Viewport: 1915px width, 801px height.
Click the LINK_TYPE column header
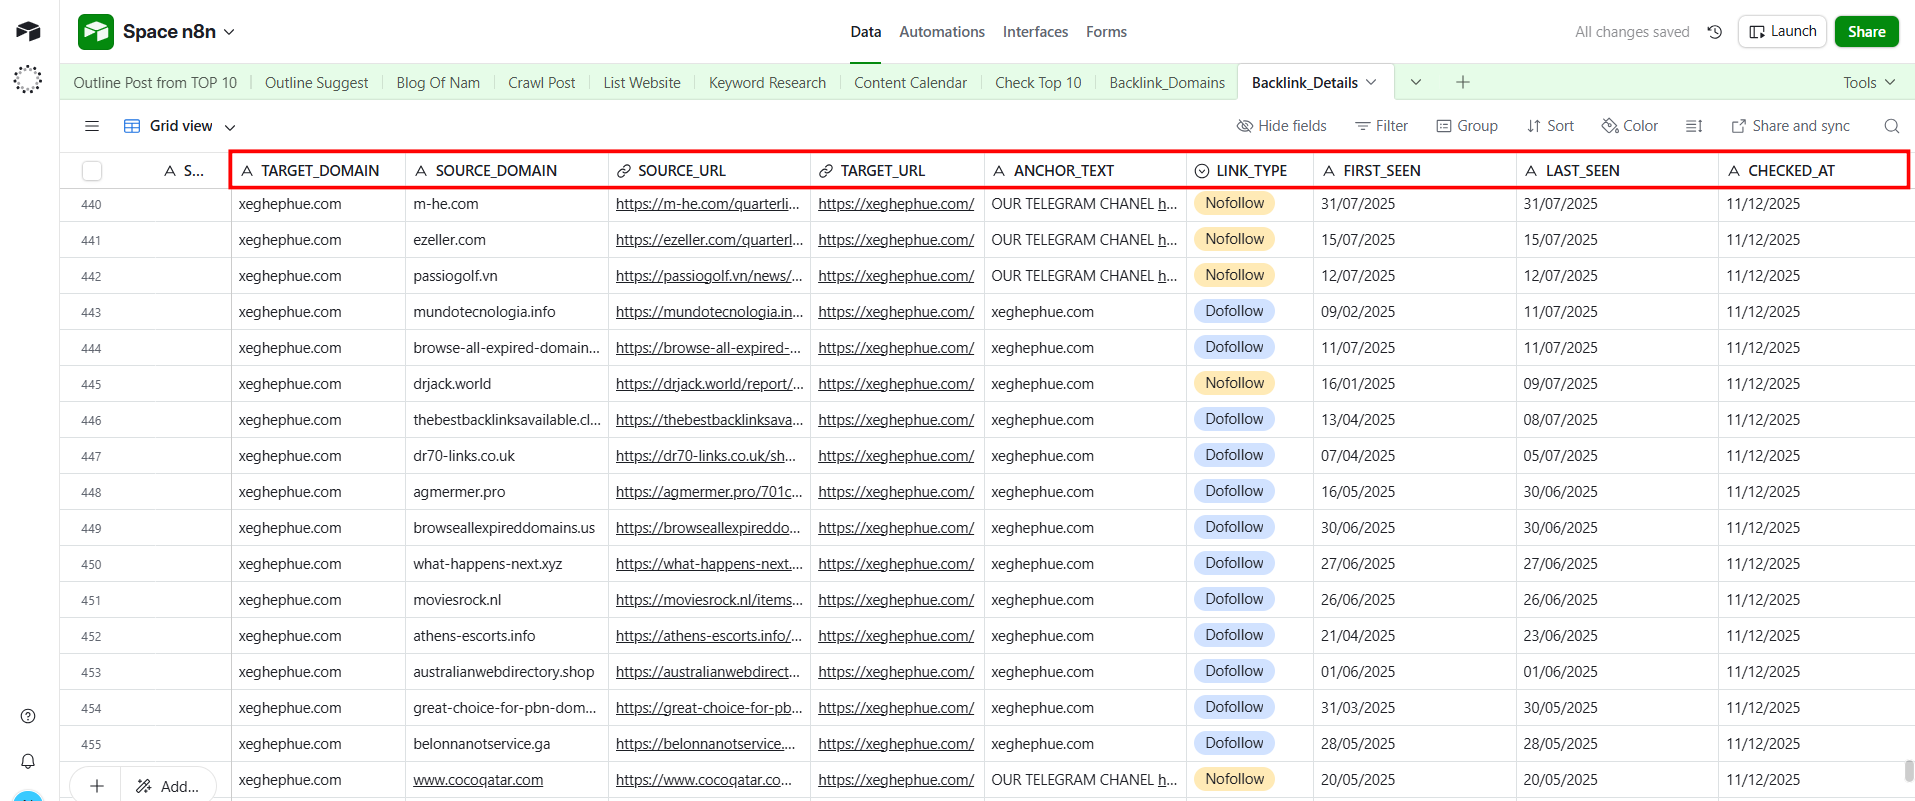(1250, 171)
